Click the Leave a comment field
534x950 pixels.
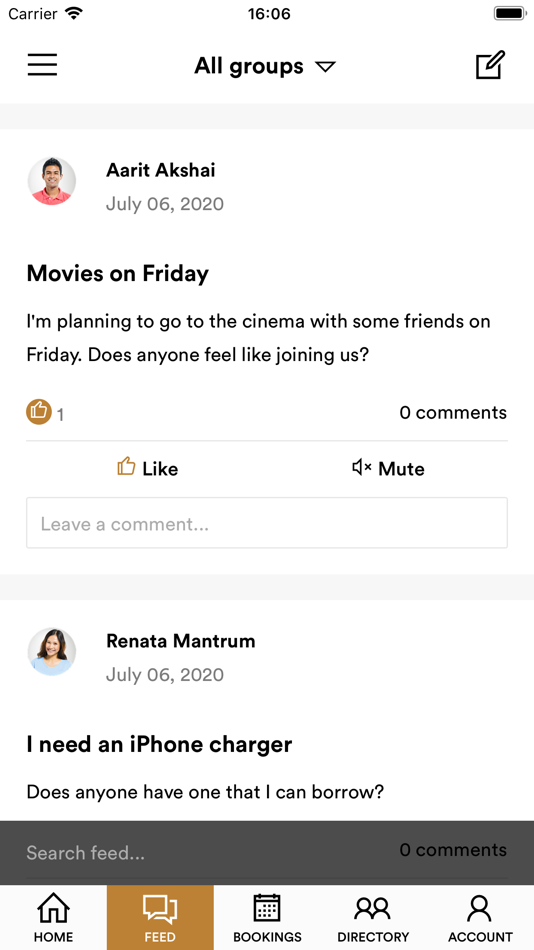(267, 523)
